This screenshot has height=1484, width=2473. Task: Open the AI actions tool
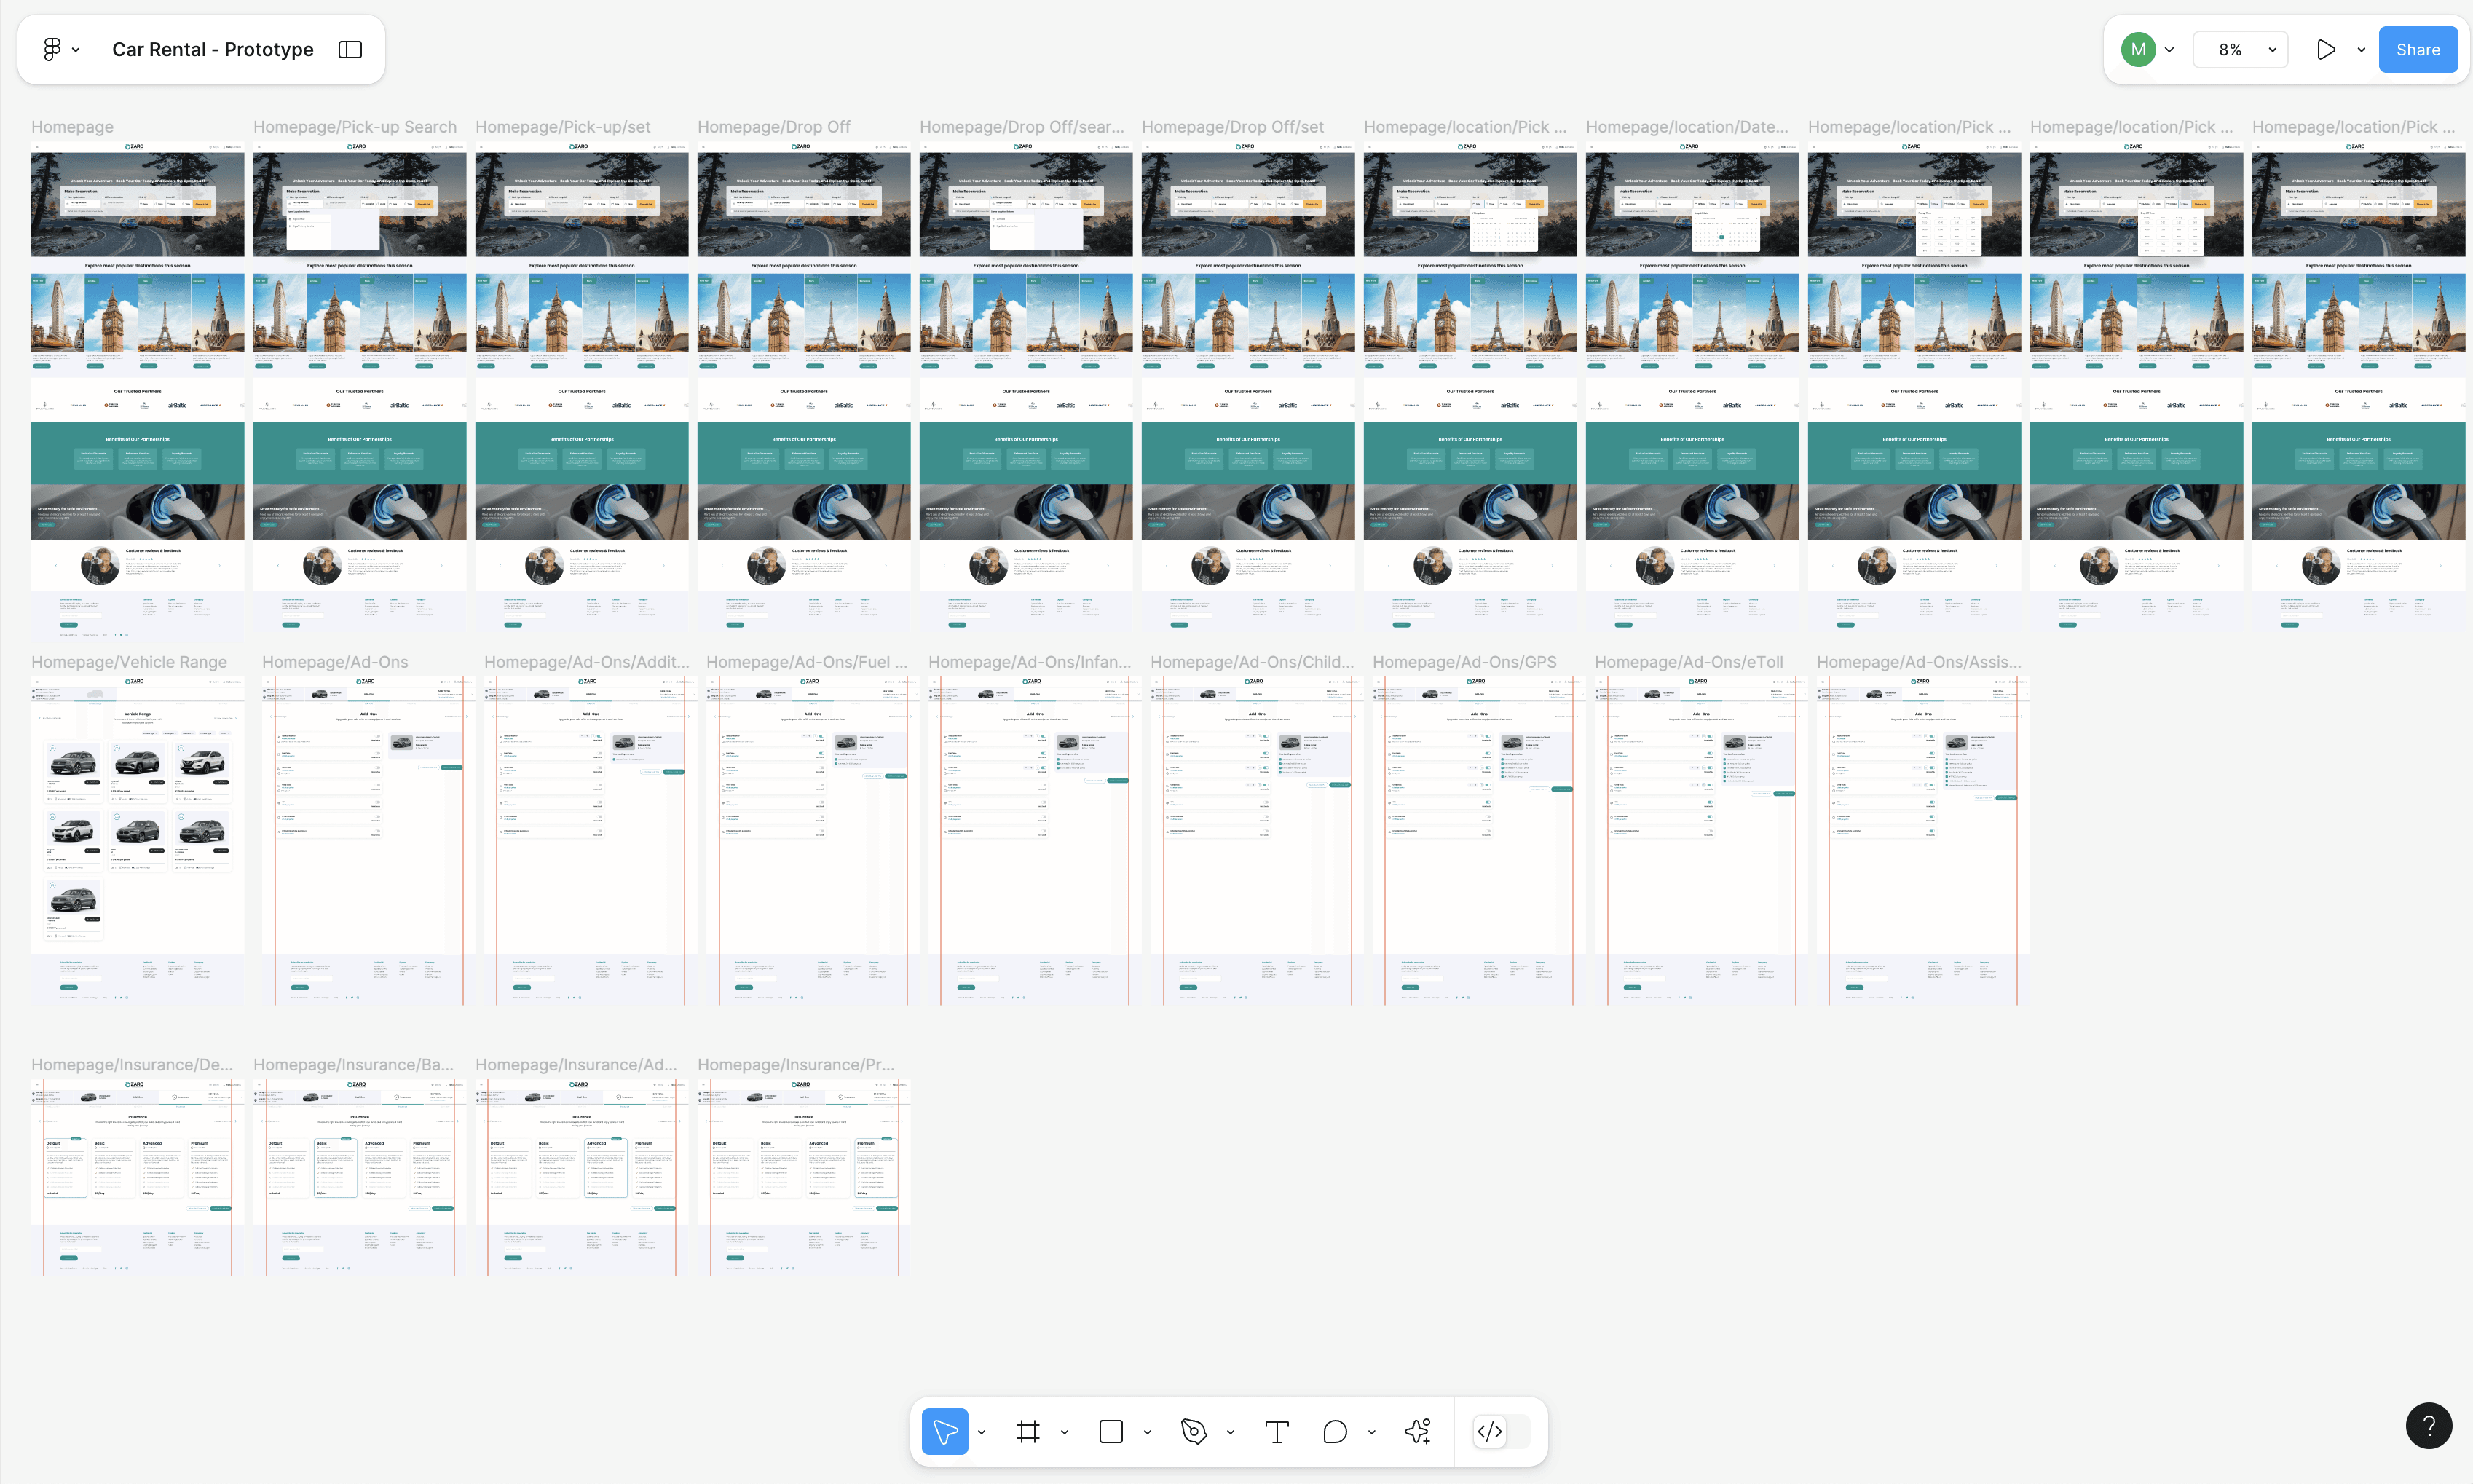pos(1417,1432)
